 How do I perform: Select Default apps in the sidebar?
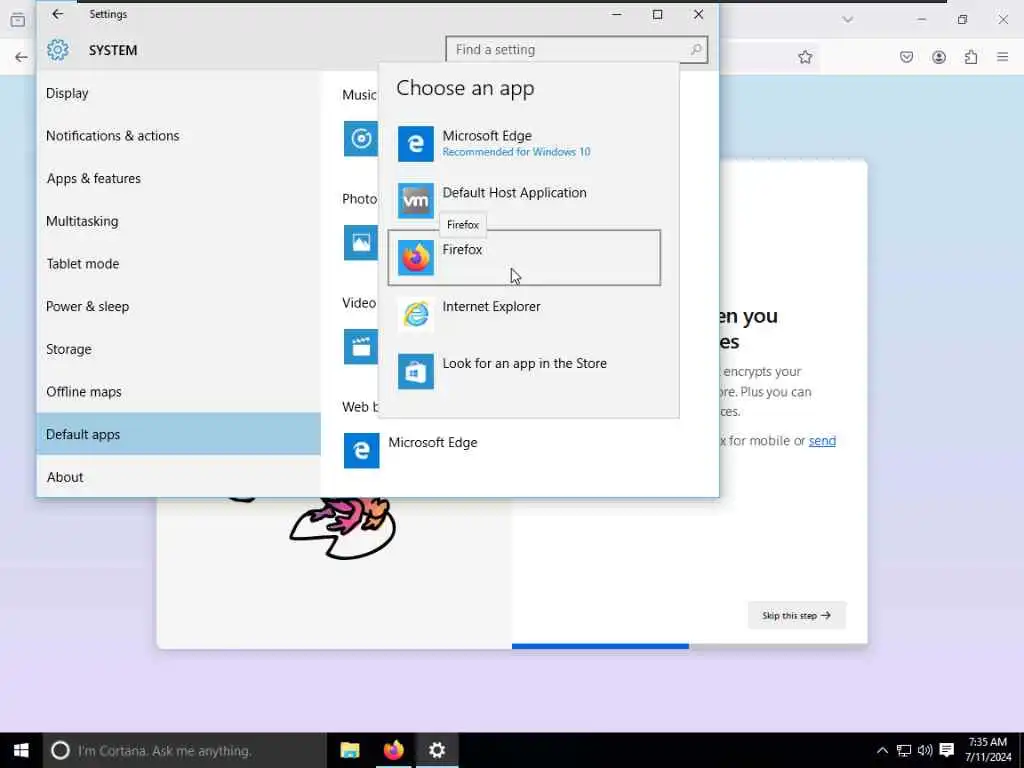pos(178,434)
